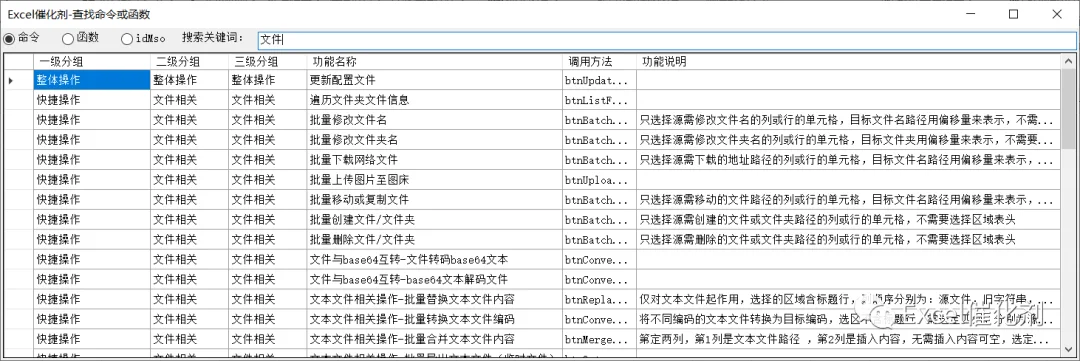Image resolution: width=1080 pixels, height=361 pixels.
Task: Click the description cell of the 批量修改文件夹名 row
Action: pos(849,140)
